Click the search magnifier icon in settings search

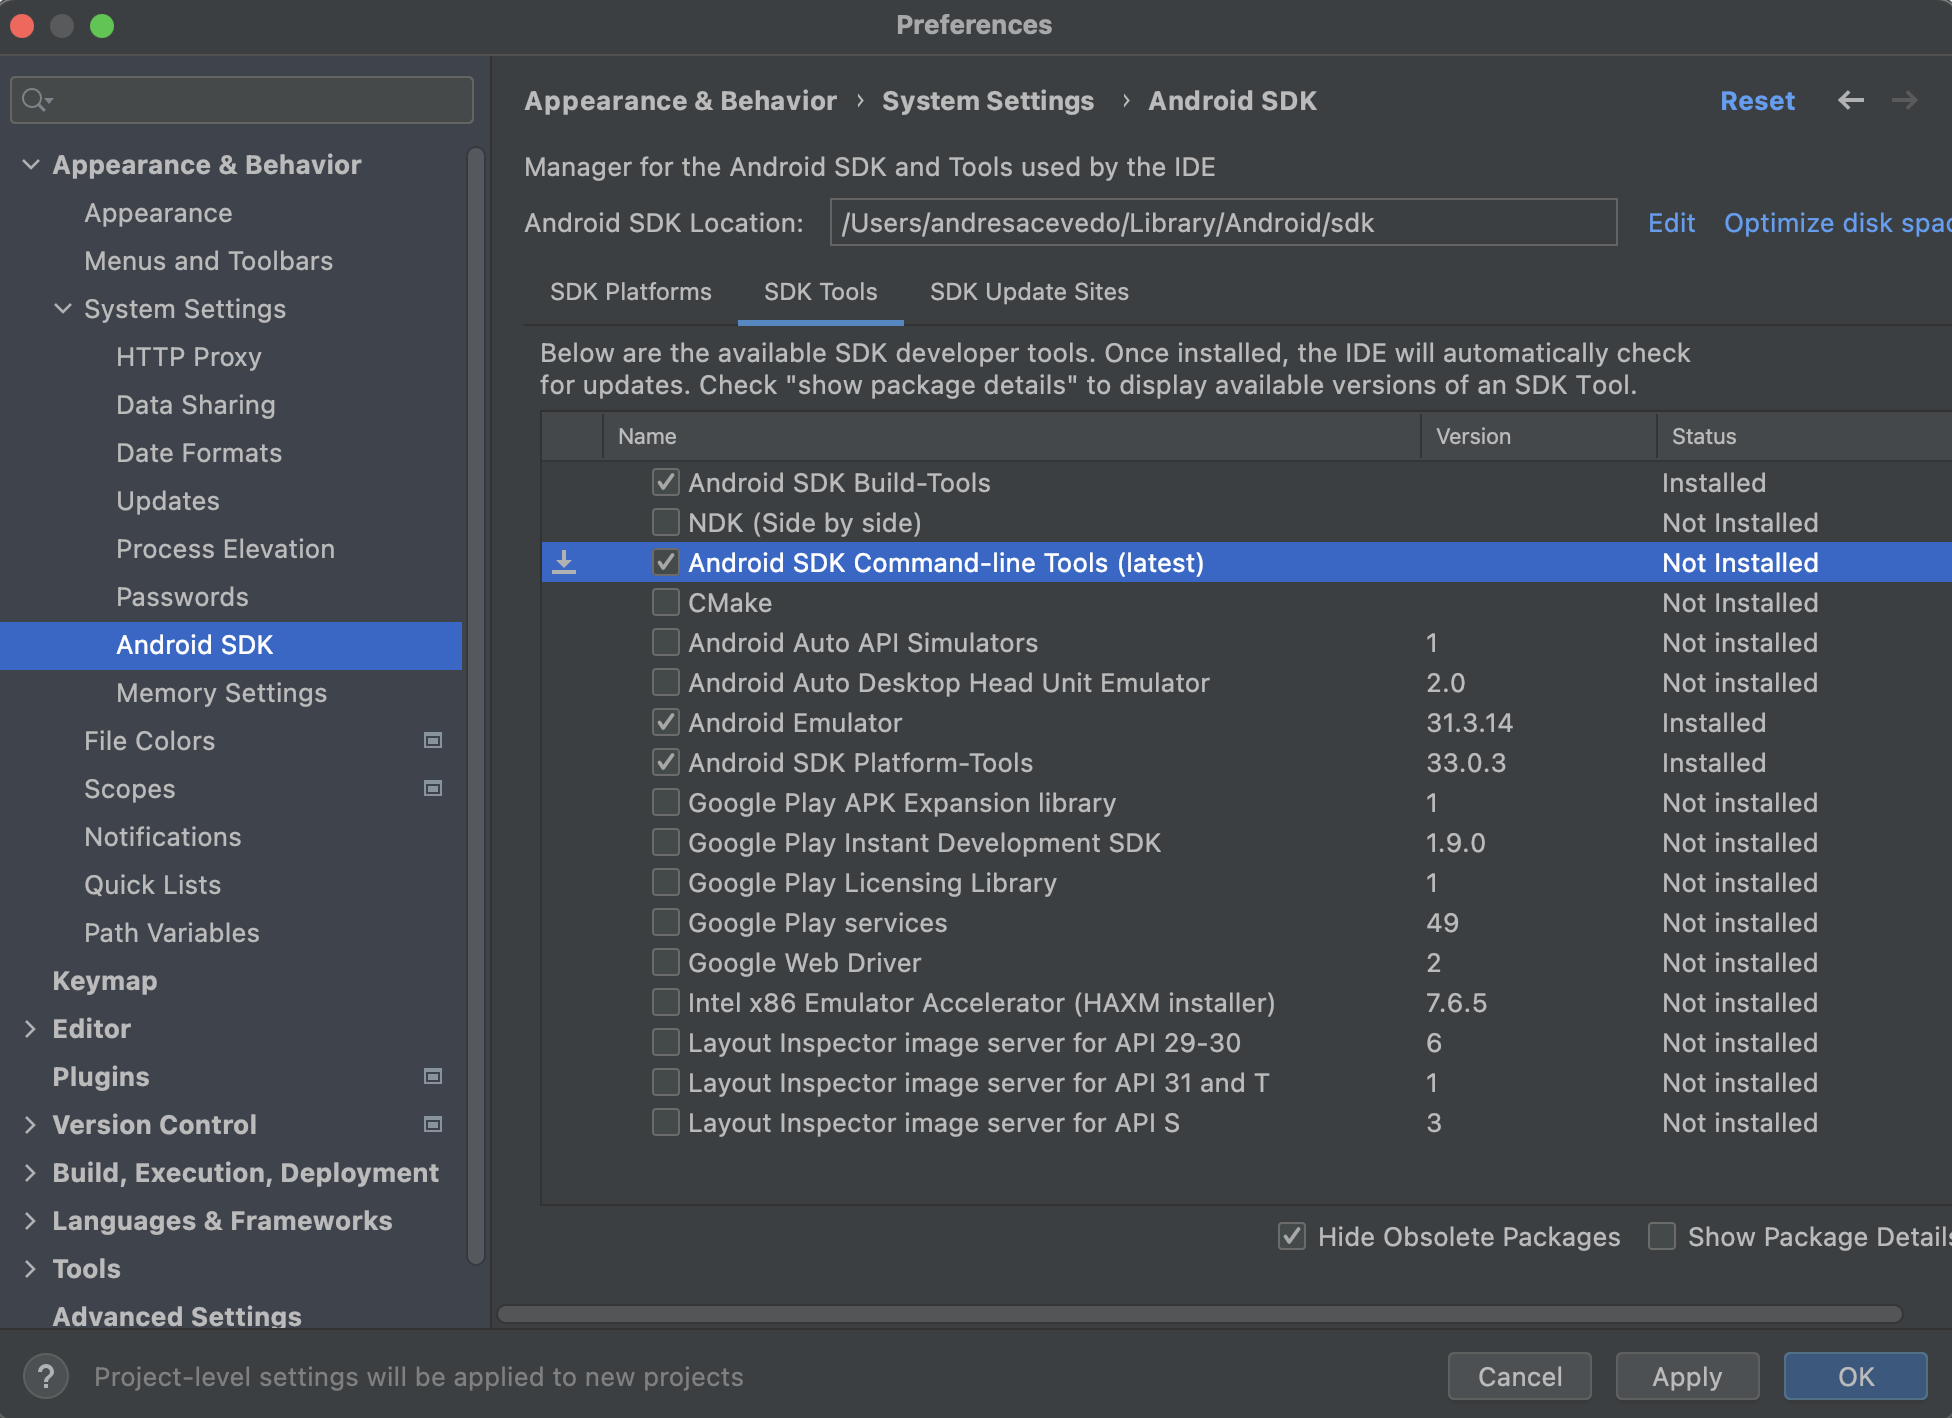(36, 99)
